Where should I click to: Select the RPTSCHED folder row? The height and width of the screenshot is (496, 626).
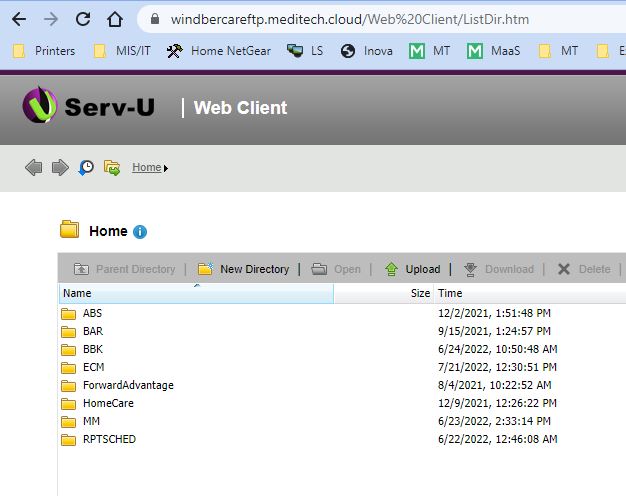108,439
